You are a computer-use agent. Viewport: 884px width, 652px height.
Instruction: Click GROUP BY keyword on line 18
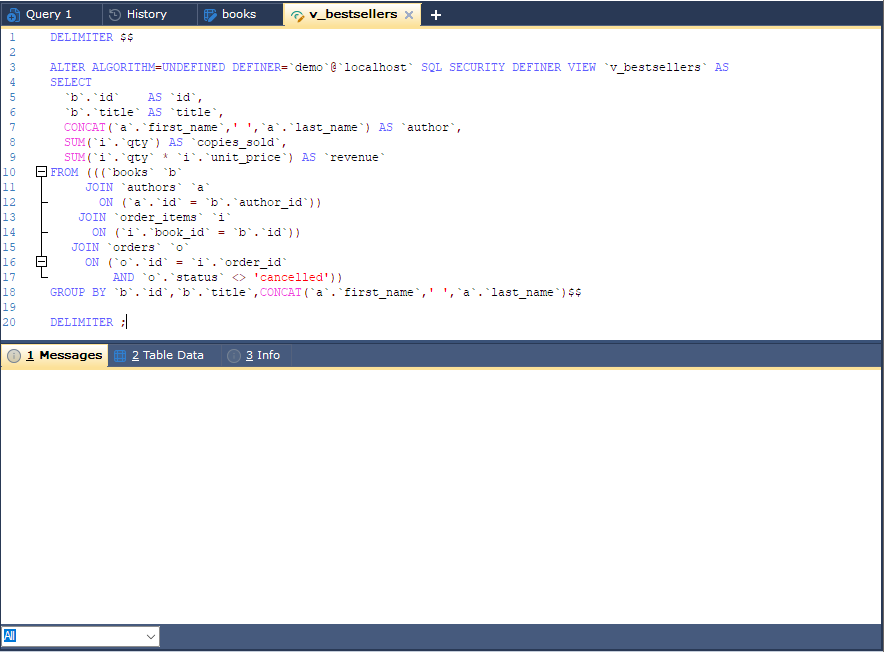point(78,292)
